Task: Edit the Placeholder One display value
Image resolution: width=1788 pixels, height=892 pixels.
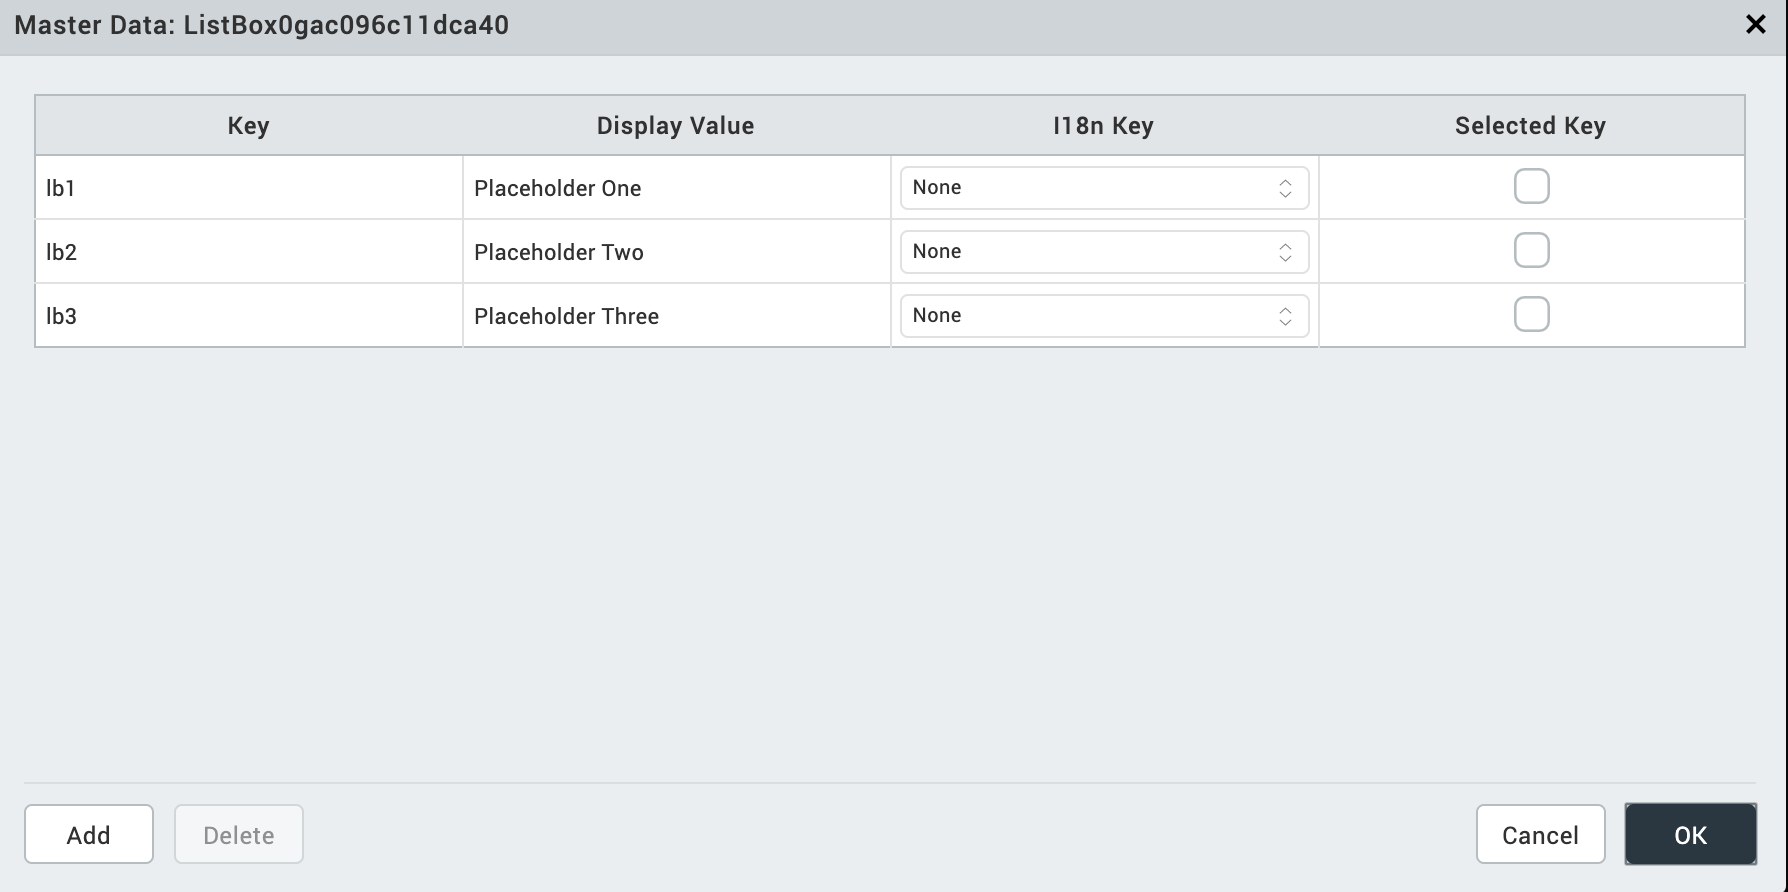Action: pos(676,188)
